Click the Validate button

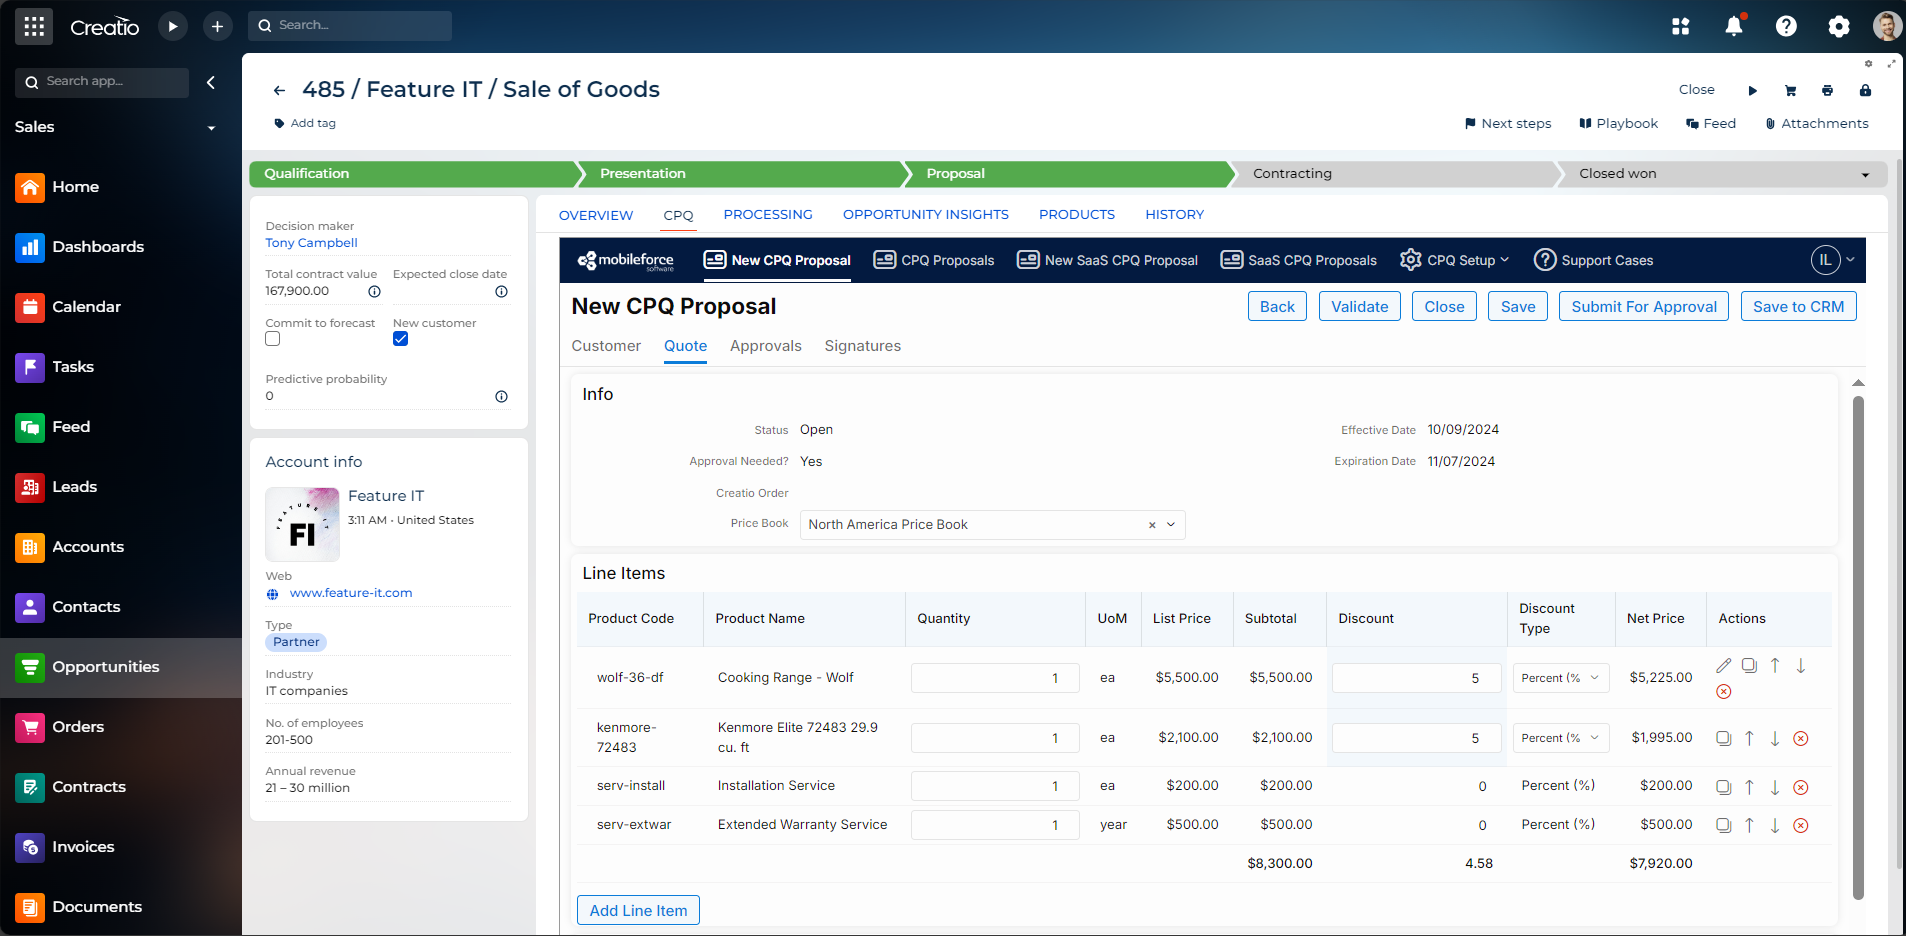1360,307
